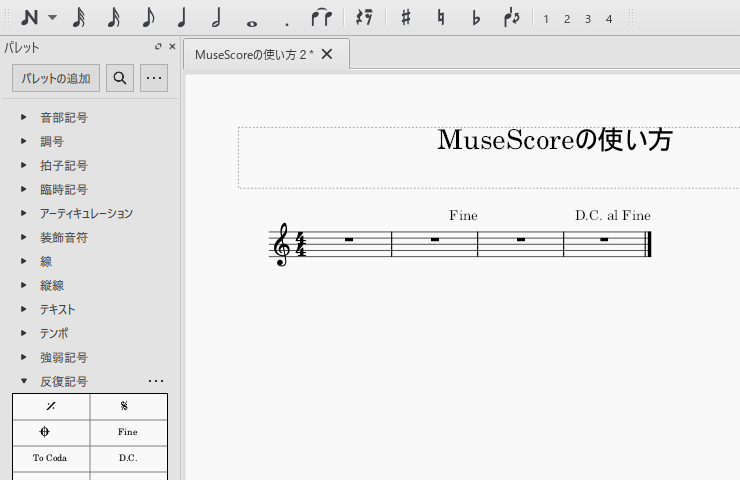Apply flat accidental

tap(476, 18)
